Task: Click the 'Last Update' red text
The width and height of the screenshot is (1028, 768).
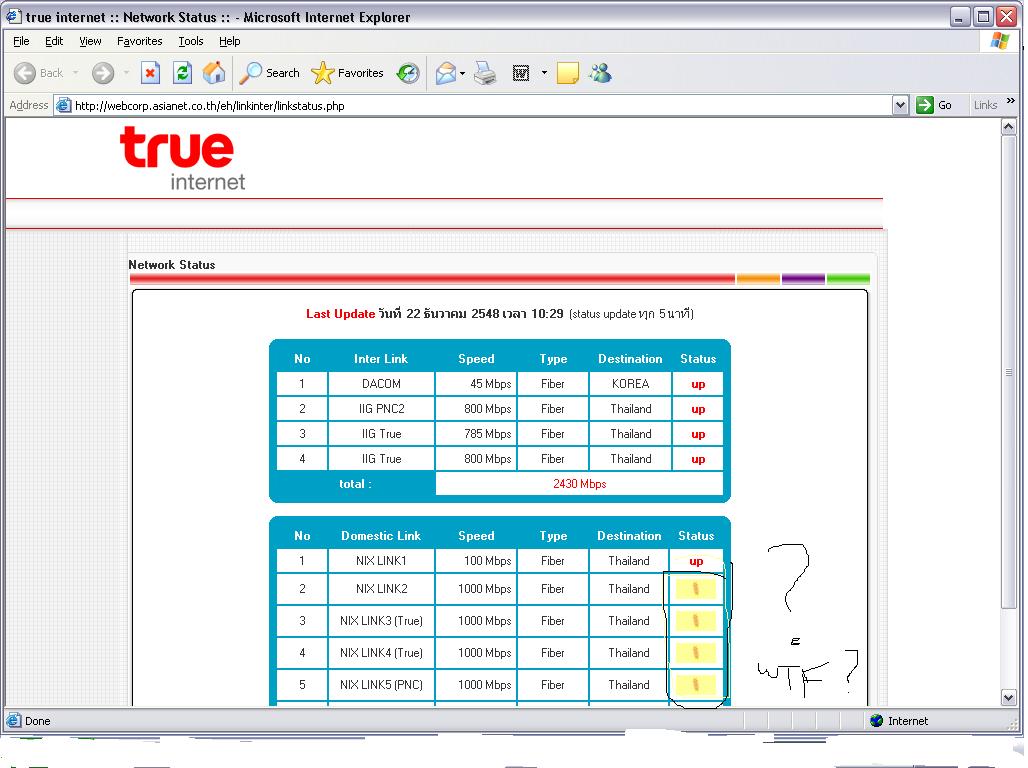Action: point(340,313)
